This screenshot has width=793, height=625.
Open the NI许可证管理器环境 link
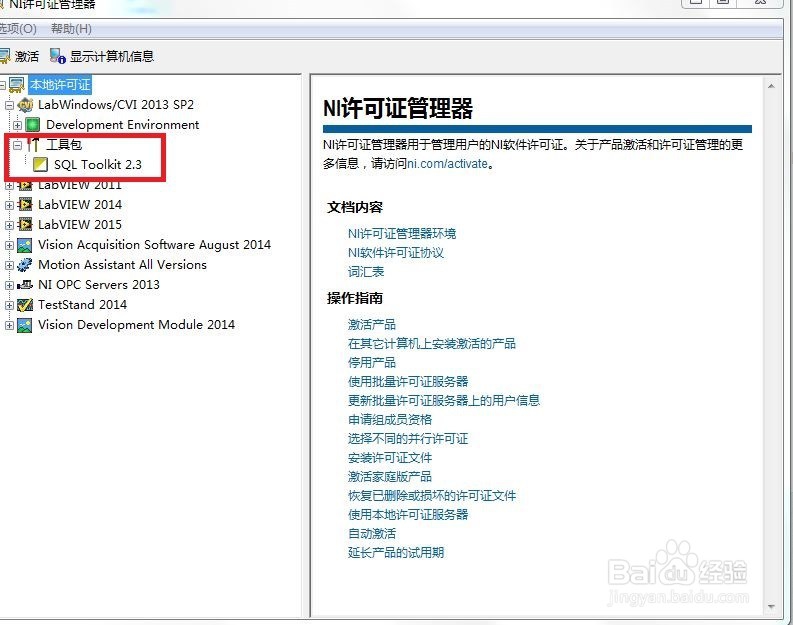[402, 234]
